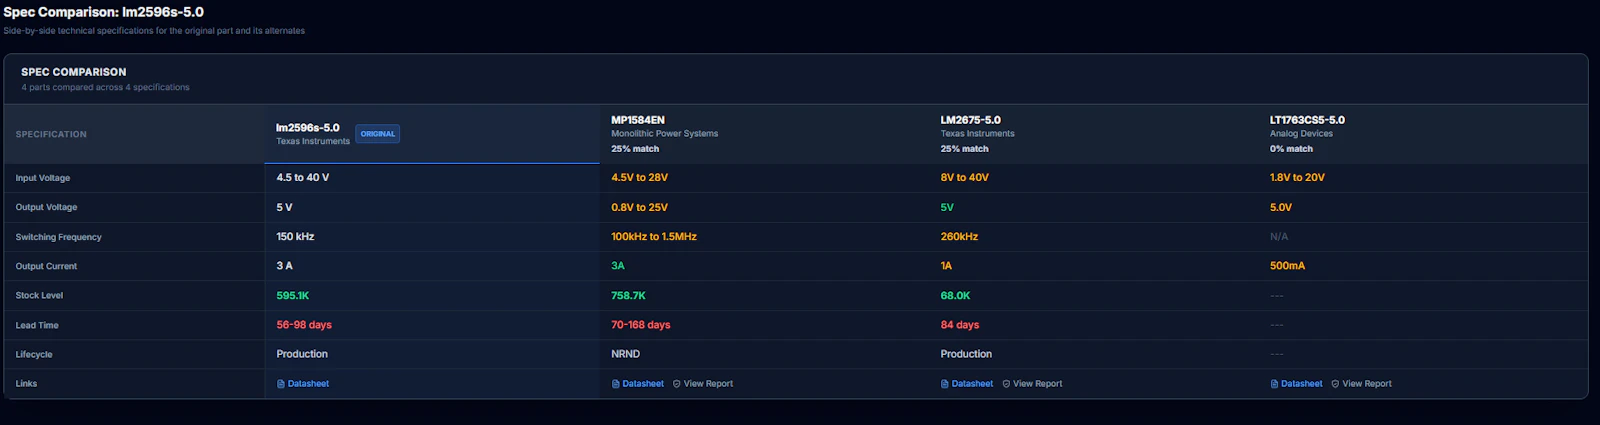The height and width of the screenshot is (425, 1600).
Task: Open the LT1763CS5-5.0 Datasheet link
Action: pyautogui.click(x=1297, y=384)
